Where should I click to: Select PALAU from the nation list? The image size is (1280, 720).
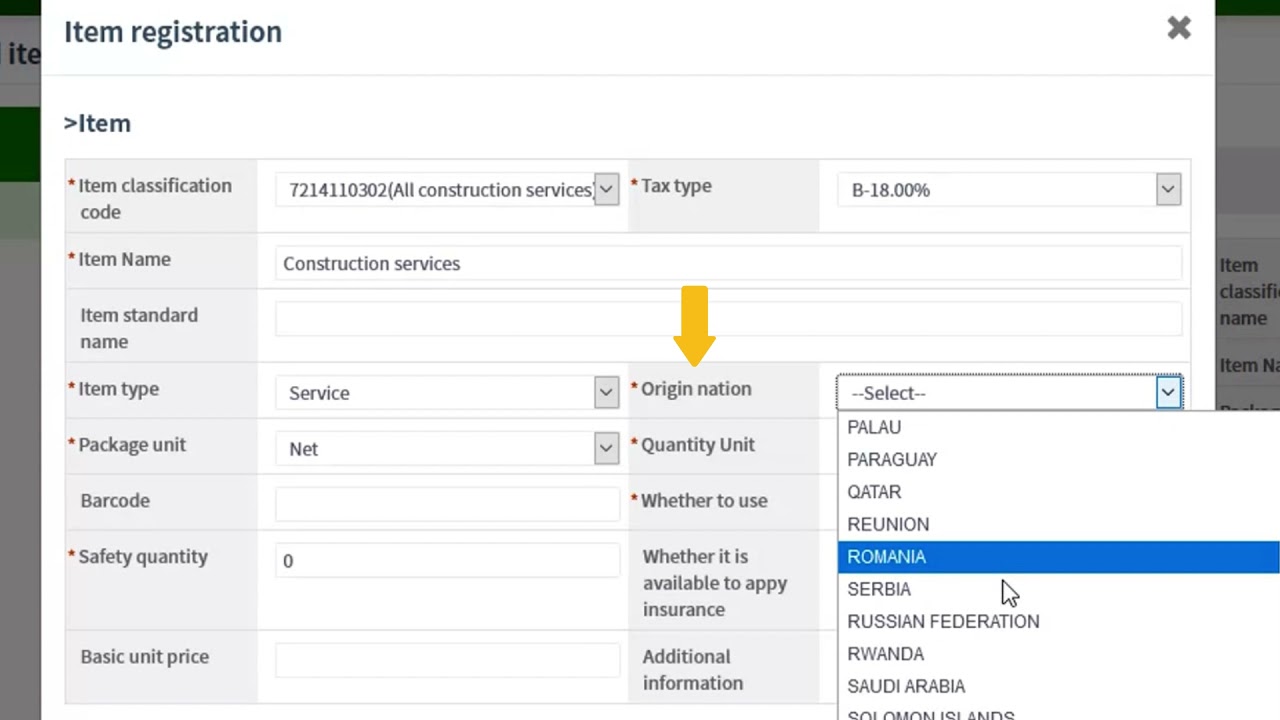(x=1059, y=427)
